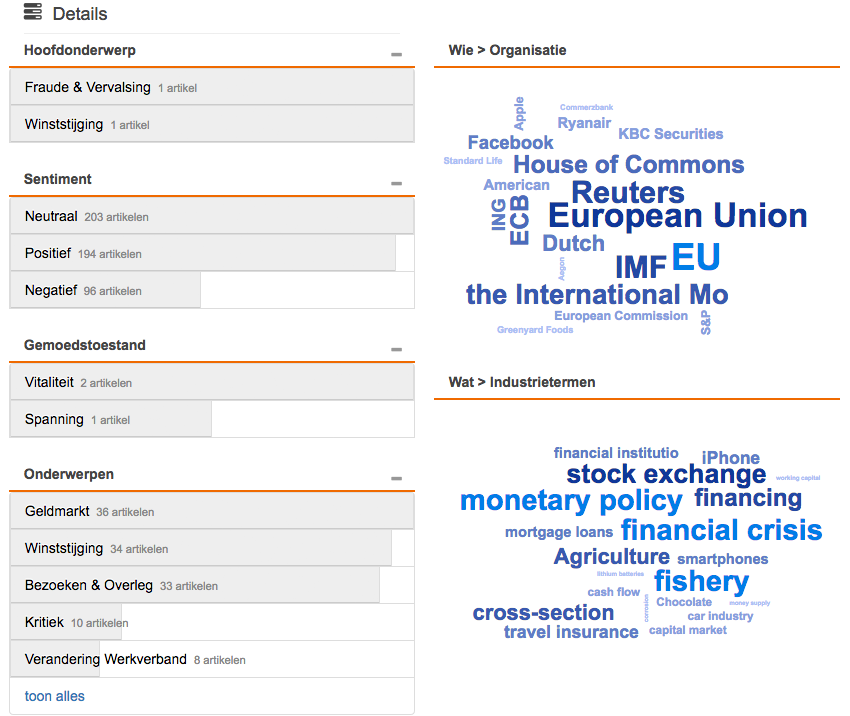Choose Bezoeken & Overleg topic
The image size is (850, 716).
[212, 585]
